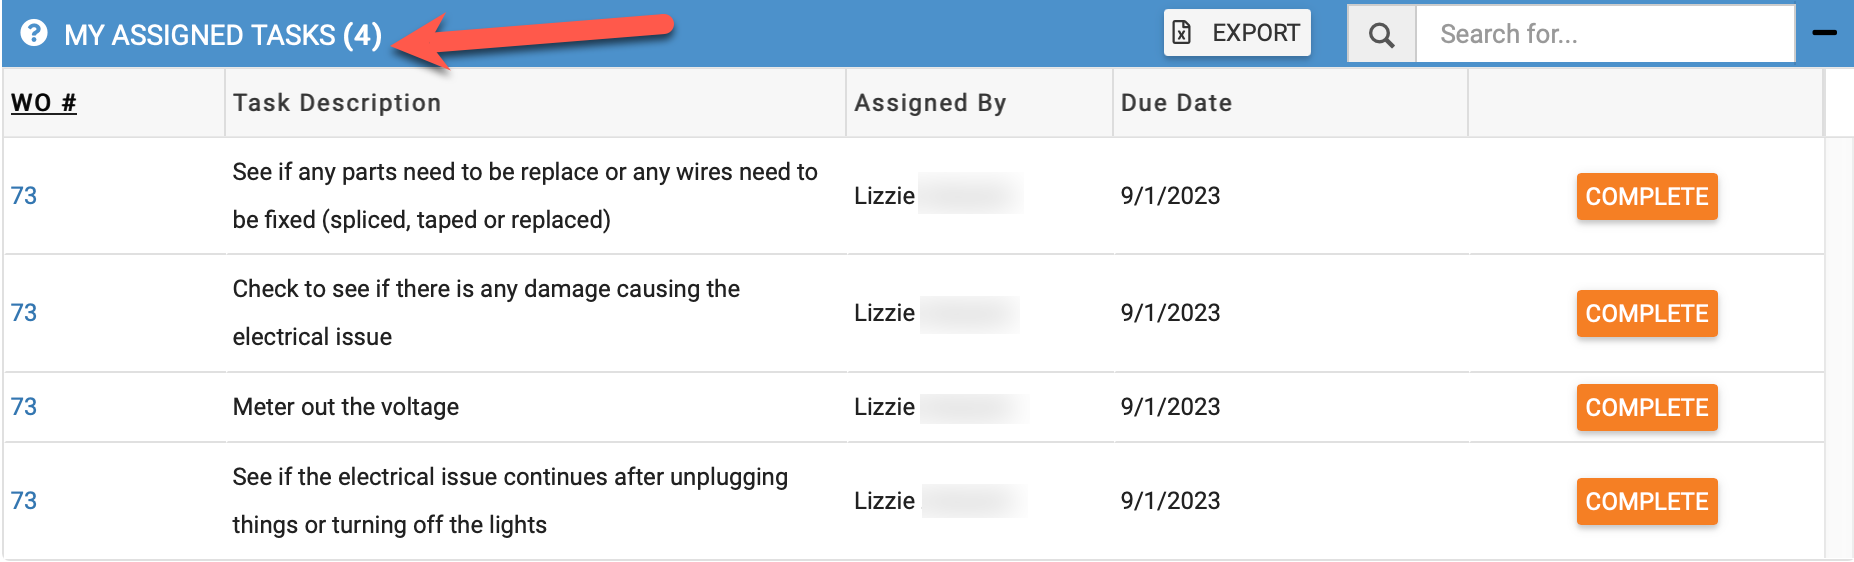The height and width of the screenshot is (562, 1854).
Task: Complete the unplugging things task
Action: (x=1647, y=501)
